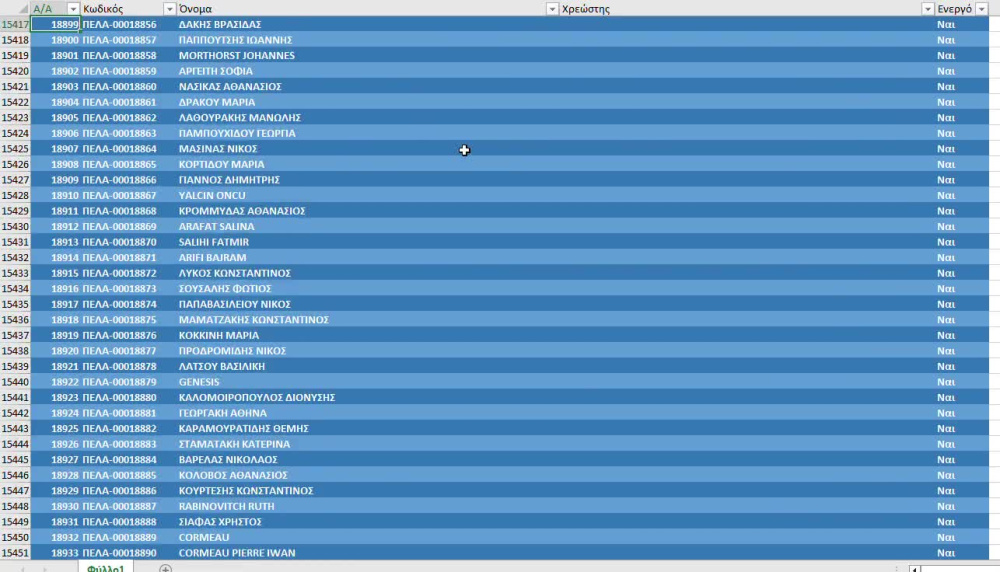Switch to the Φύλλο1 sheet tab

106,568
